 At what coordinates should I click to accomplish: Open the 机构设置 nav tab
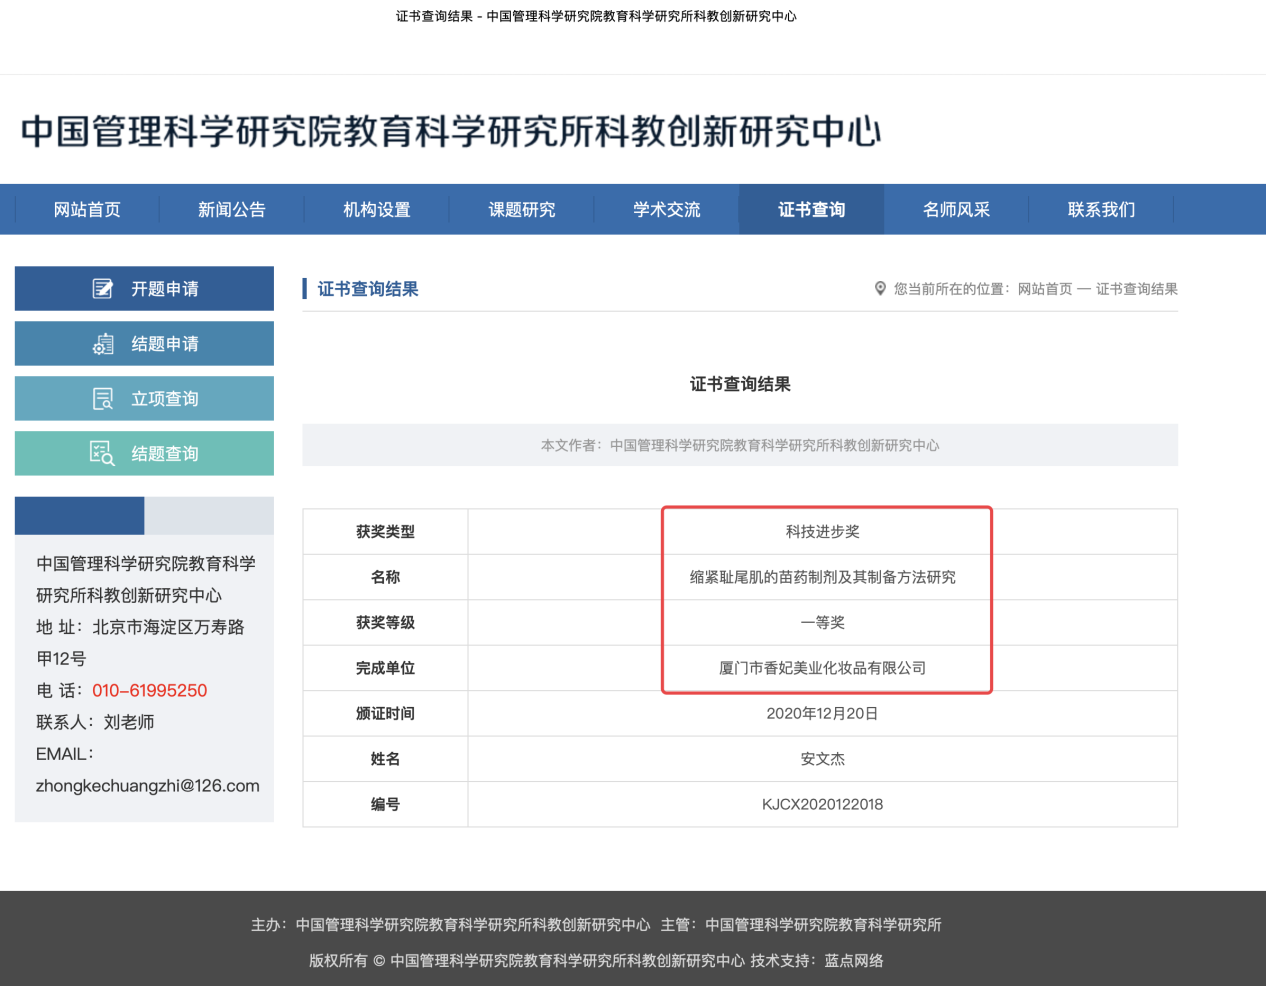[x=377, y=210]
